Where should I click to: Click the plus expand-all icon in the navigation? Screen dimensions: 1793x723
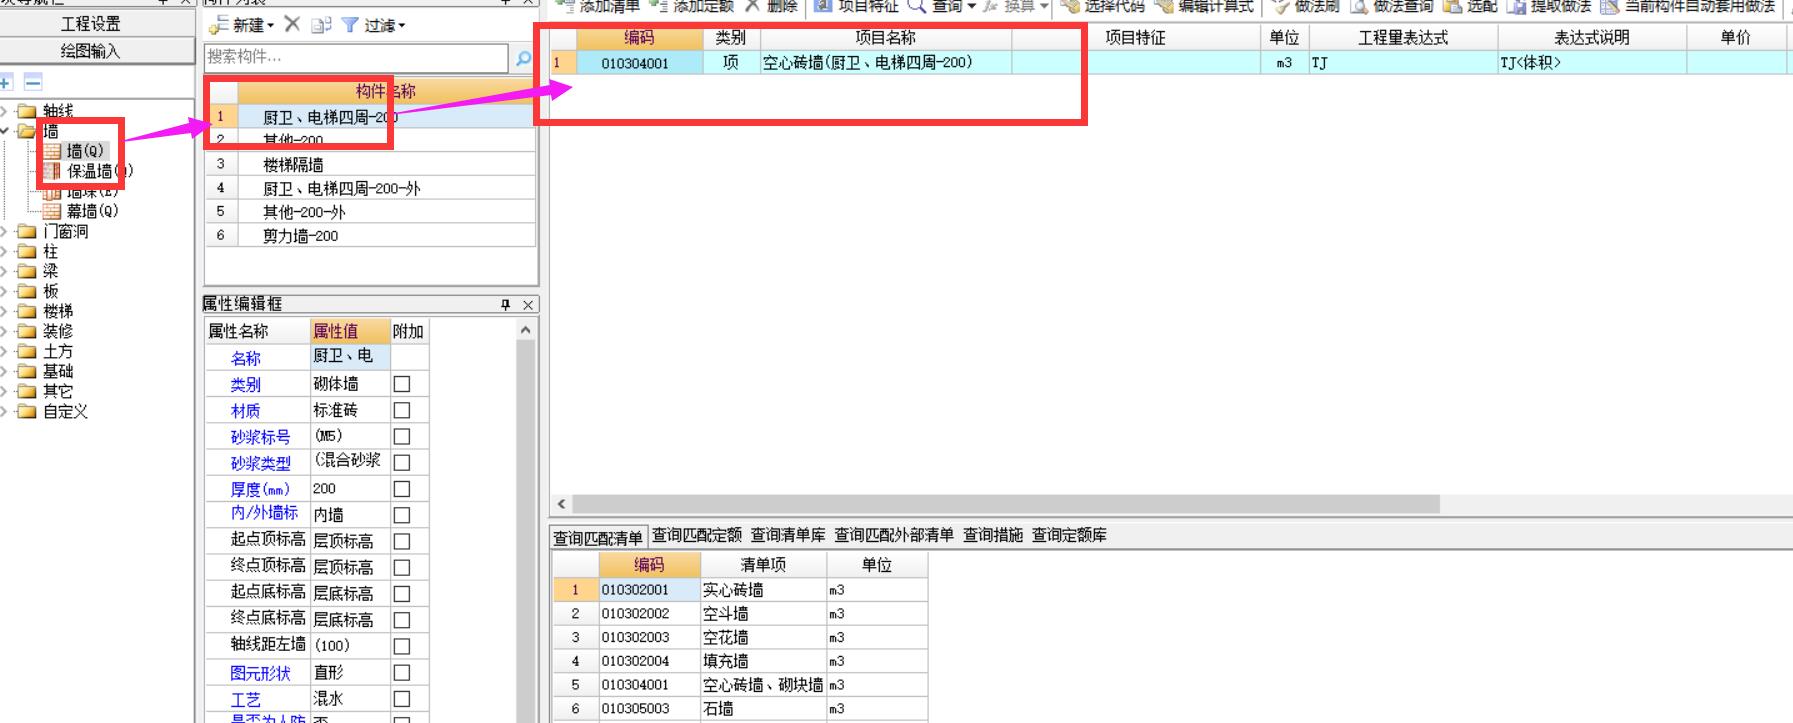click(x=6, y=83)
